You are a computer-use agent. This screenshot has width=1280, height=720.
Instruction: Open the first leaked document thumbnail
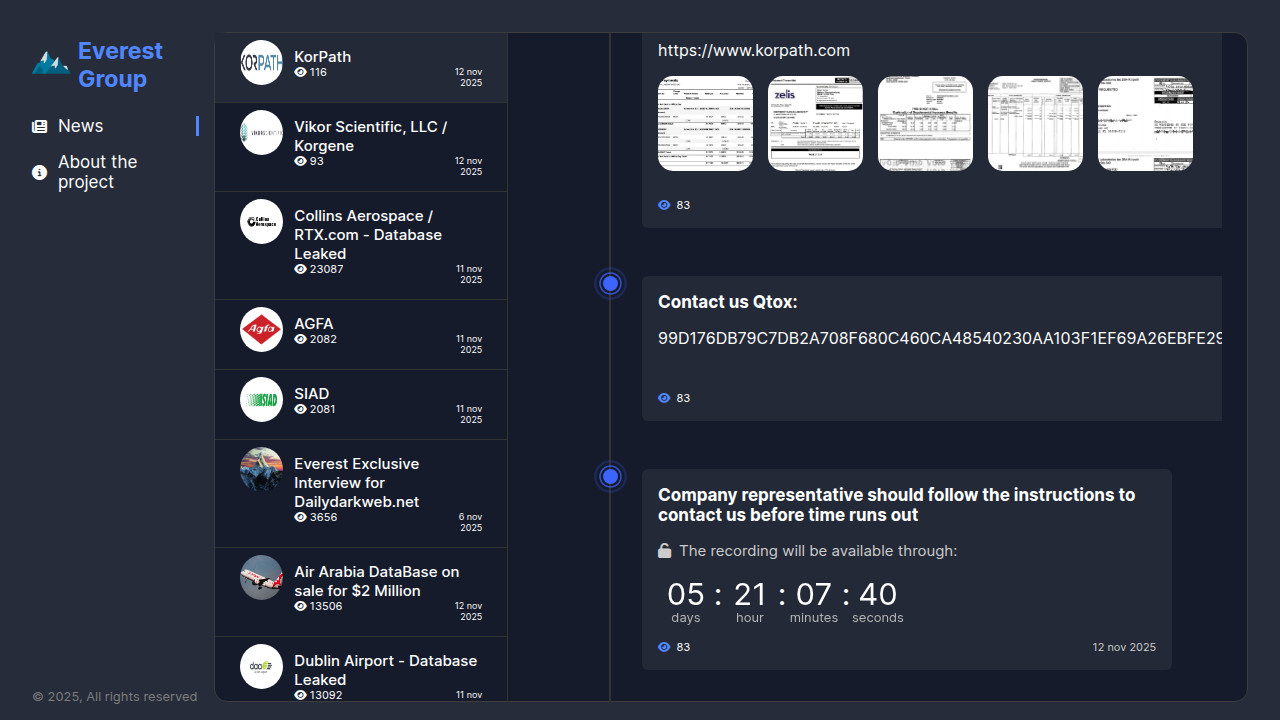tap(705, 124)
